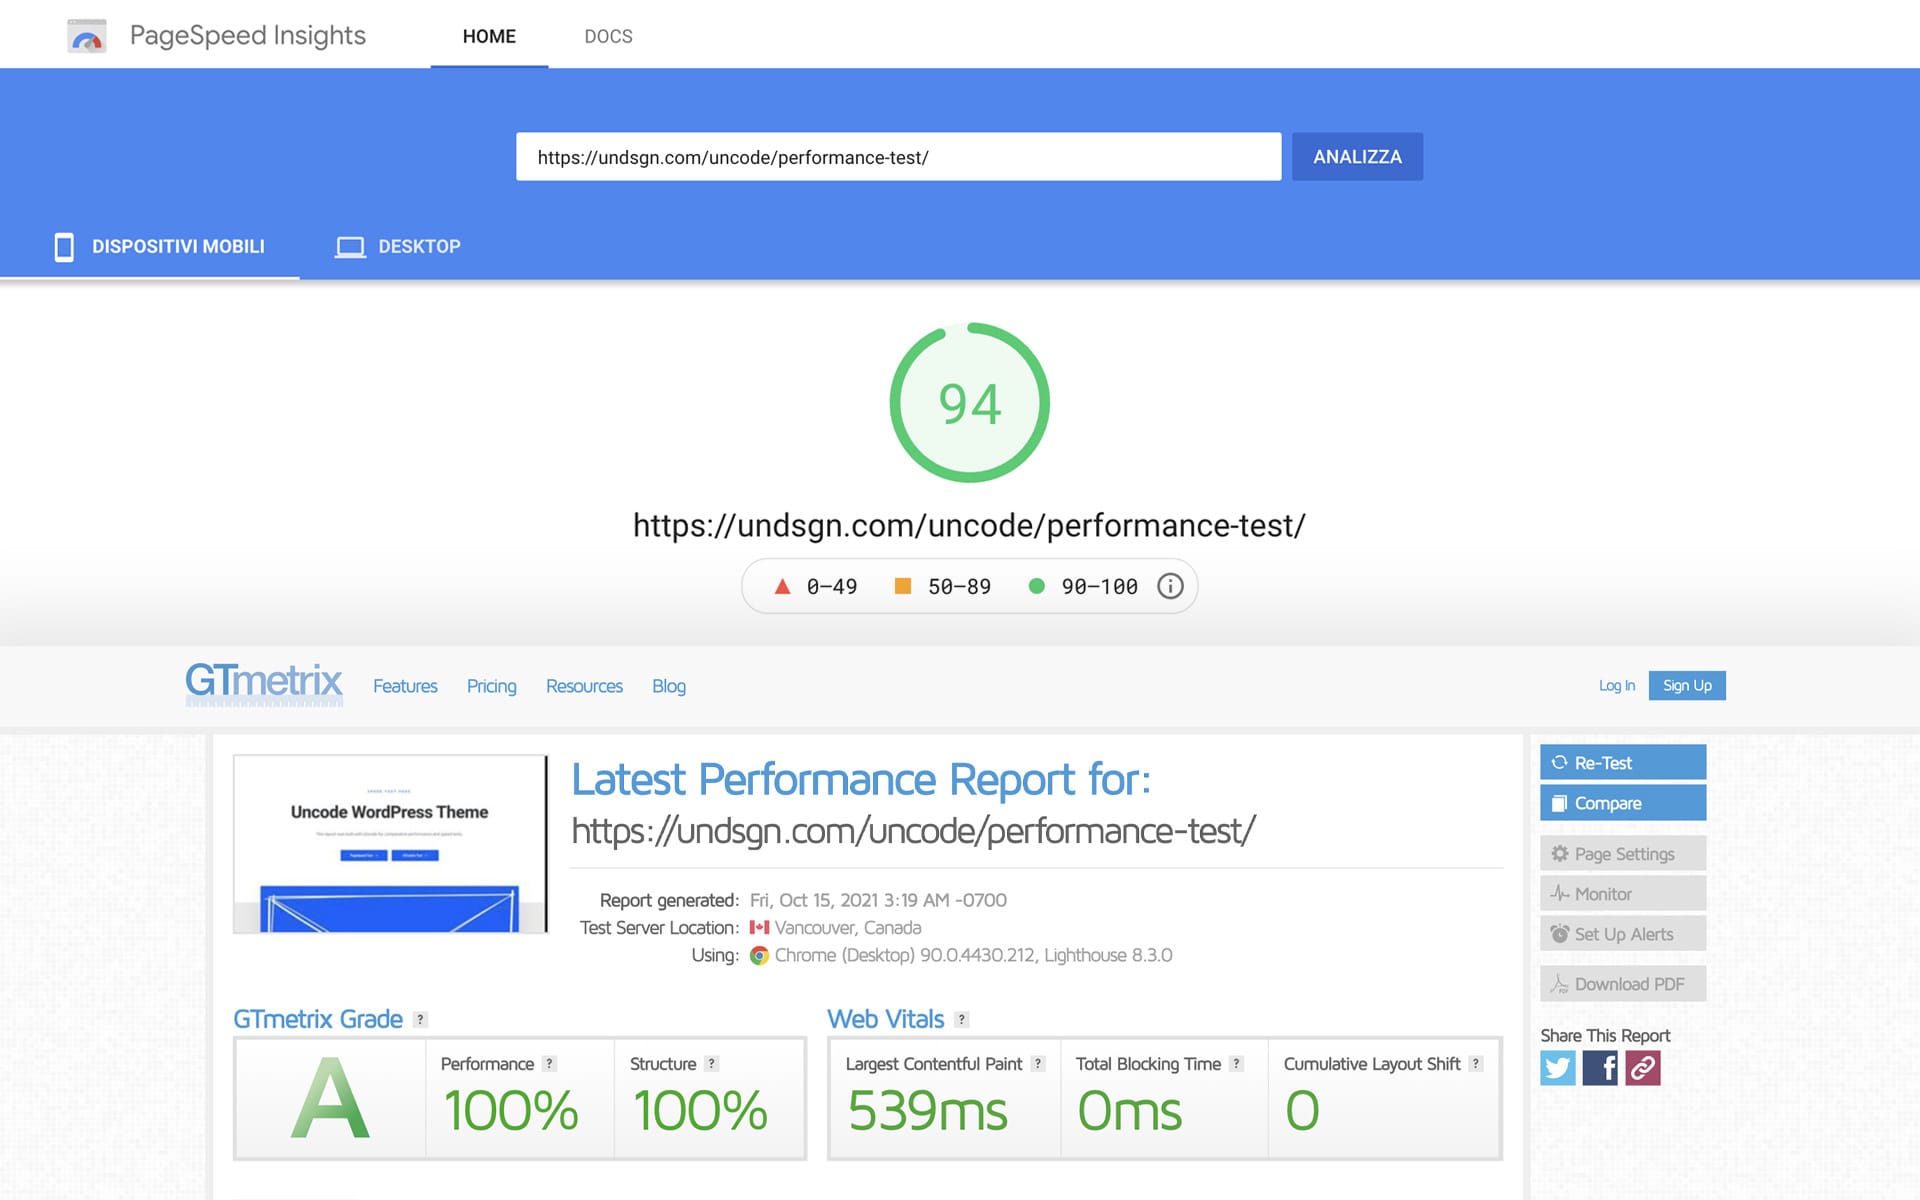Click the A grade letter
Image resolution: width=1920 pixels, height=1200 pixels.
click(330, 1099)
